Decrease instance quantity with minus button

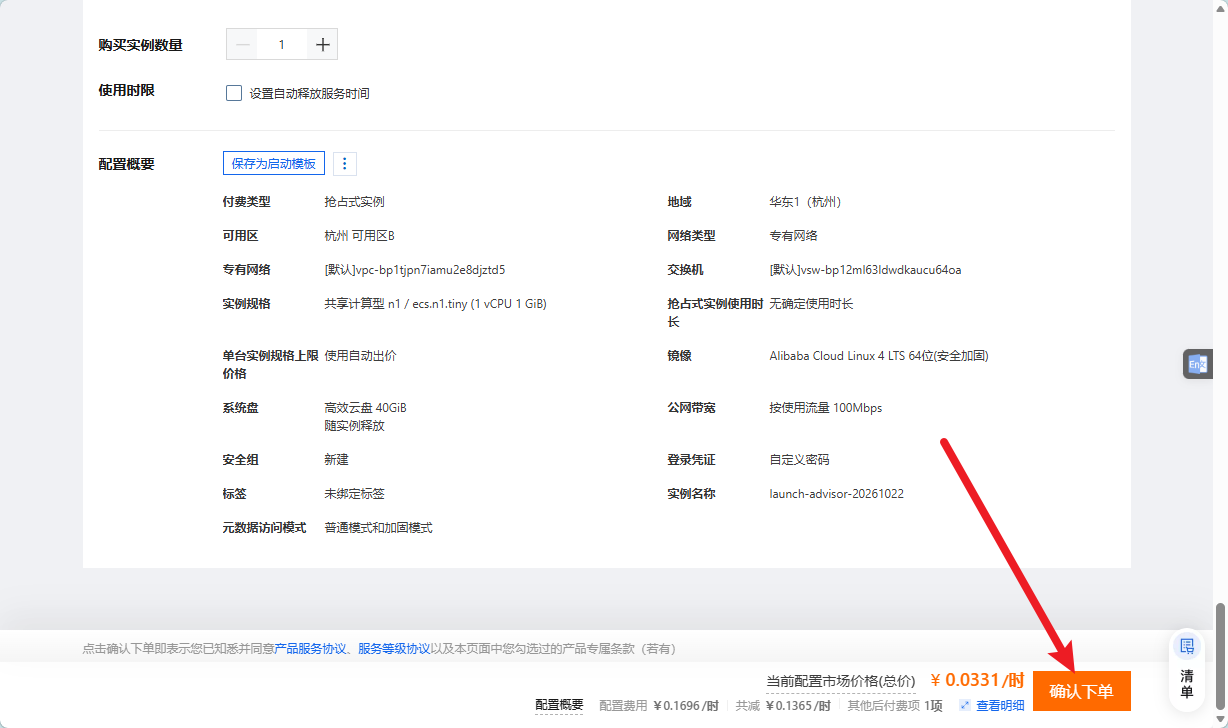(242, 45)
